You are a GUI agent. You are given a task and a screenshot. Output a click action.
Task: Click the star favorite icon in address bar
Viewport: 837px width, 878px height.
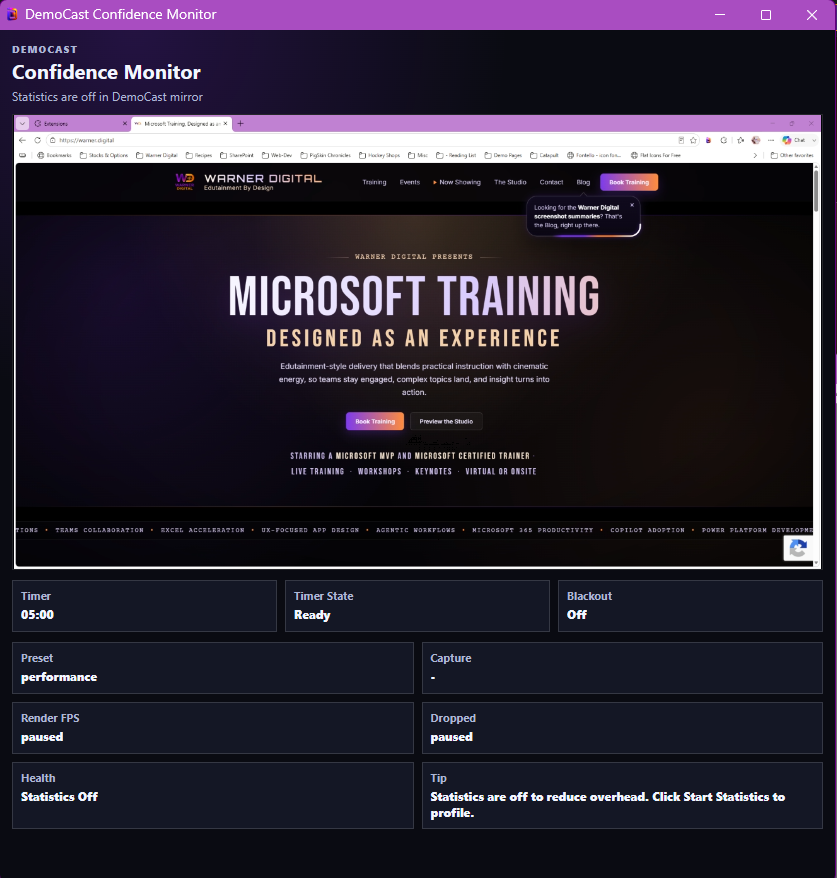coord(693,140)
